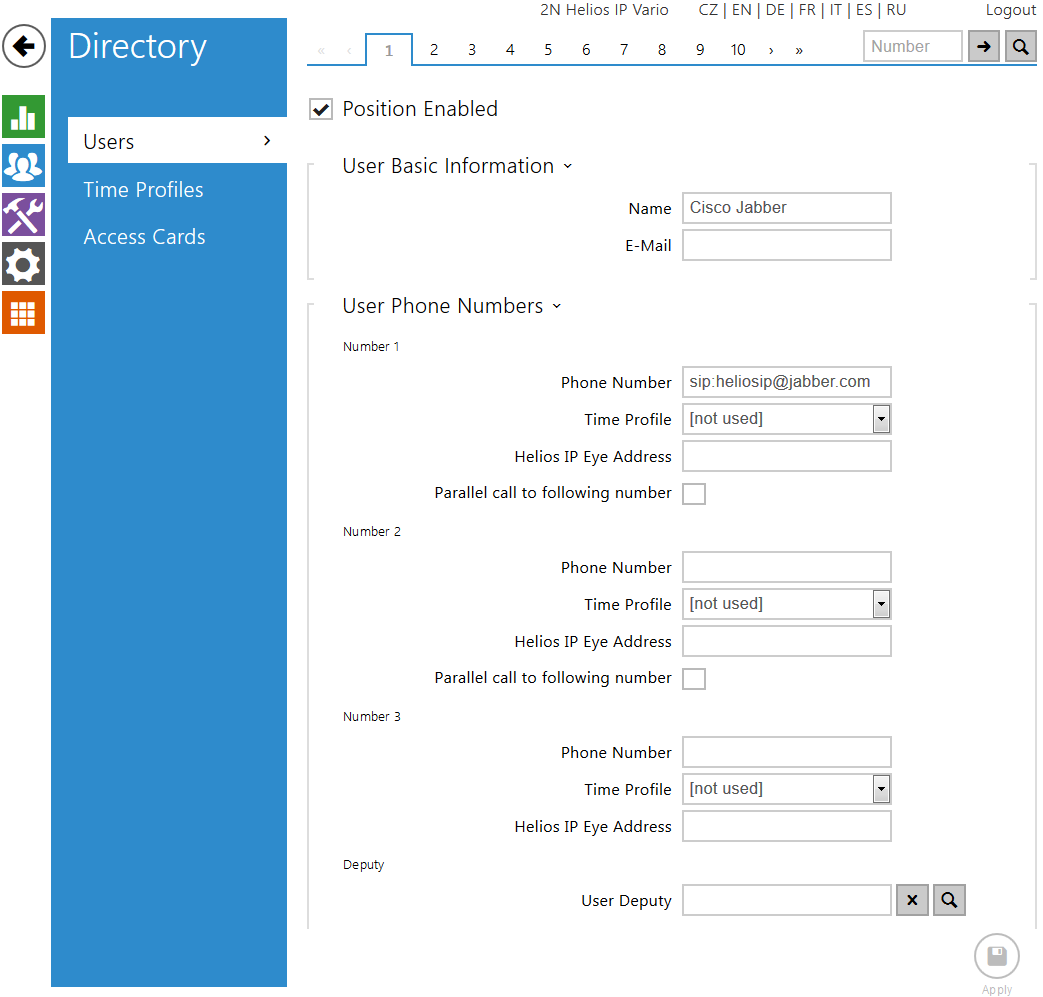Open the System gear icon
Screen dimensions: 1043x997
(23, 264)
